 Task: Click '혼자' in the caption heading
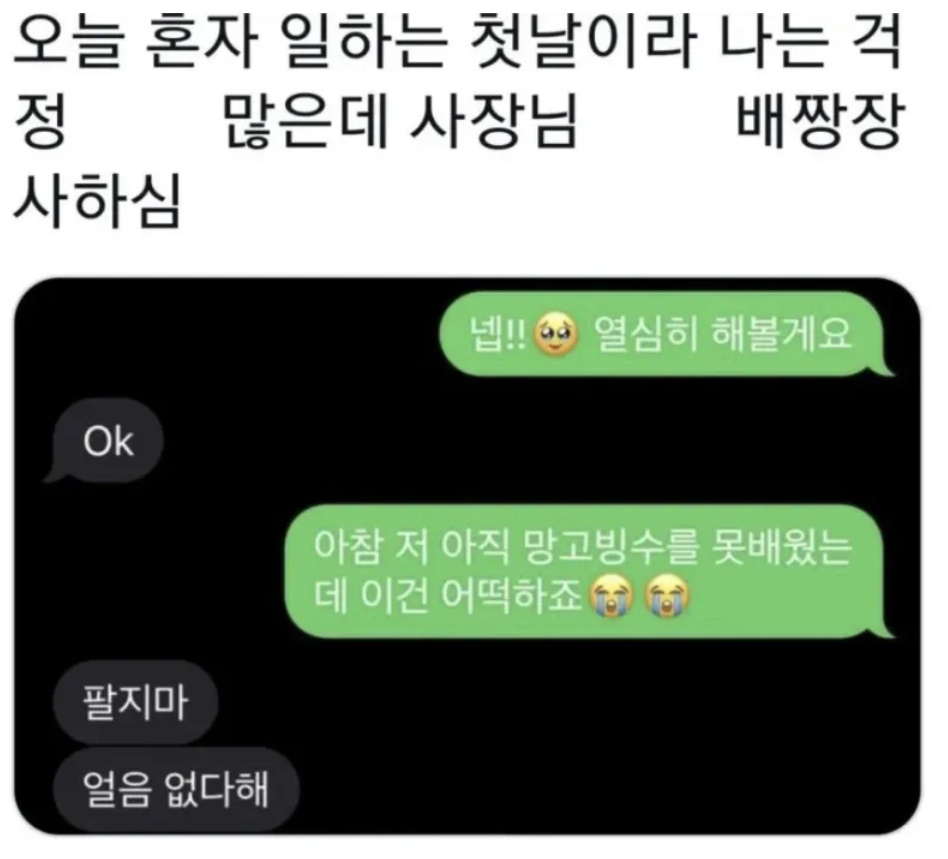(203, 42)
